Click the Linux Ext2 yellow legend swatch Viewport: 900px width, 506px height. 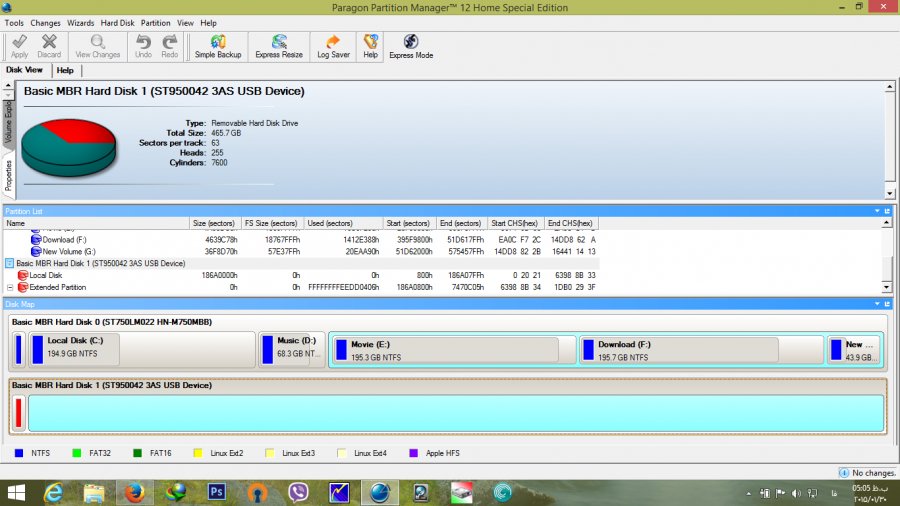198,453
